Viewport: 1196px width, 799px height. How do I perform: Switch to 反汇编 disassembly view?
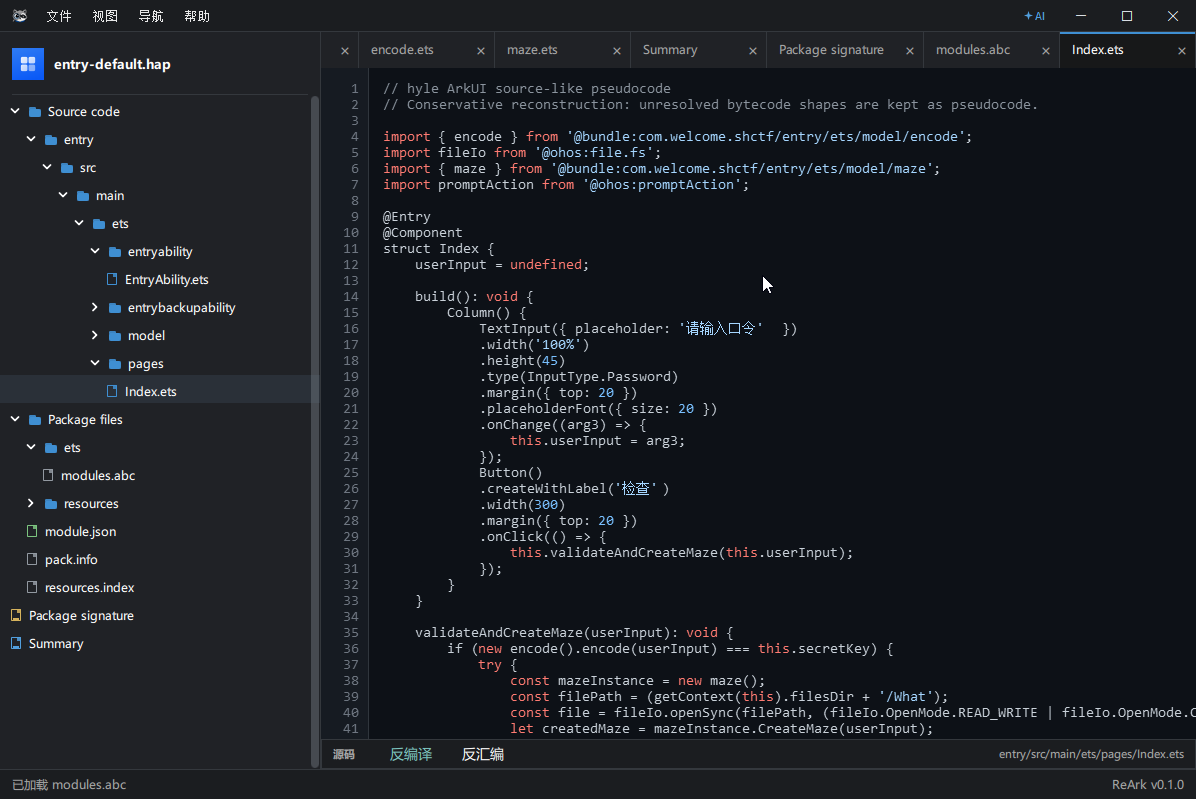pyautogui.click(x=482, y=754)
